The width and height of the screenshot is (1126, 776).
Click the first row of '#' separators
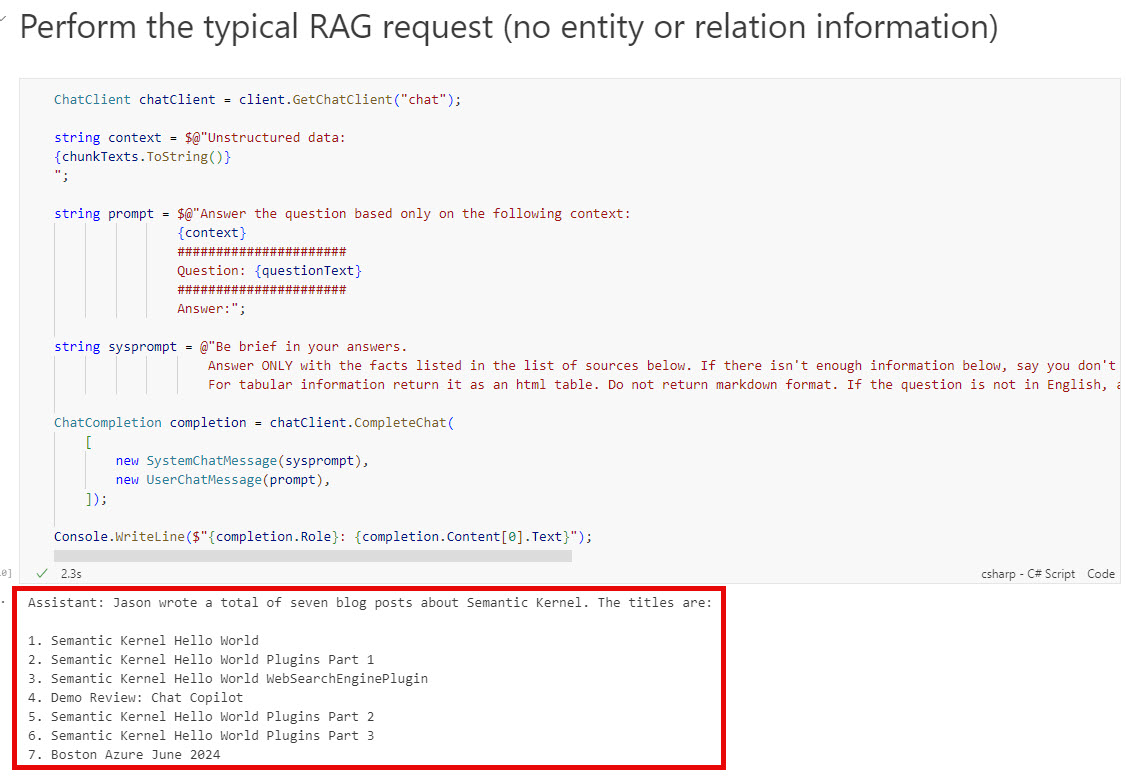[x=261, y=252]
